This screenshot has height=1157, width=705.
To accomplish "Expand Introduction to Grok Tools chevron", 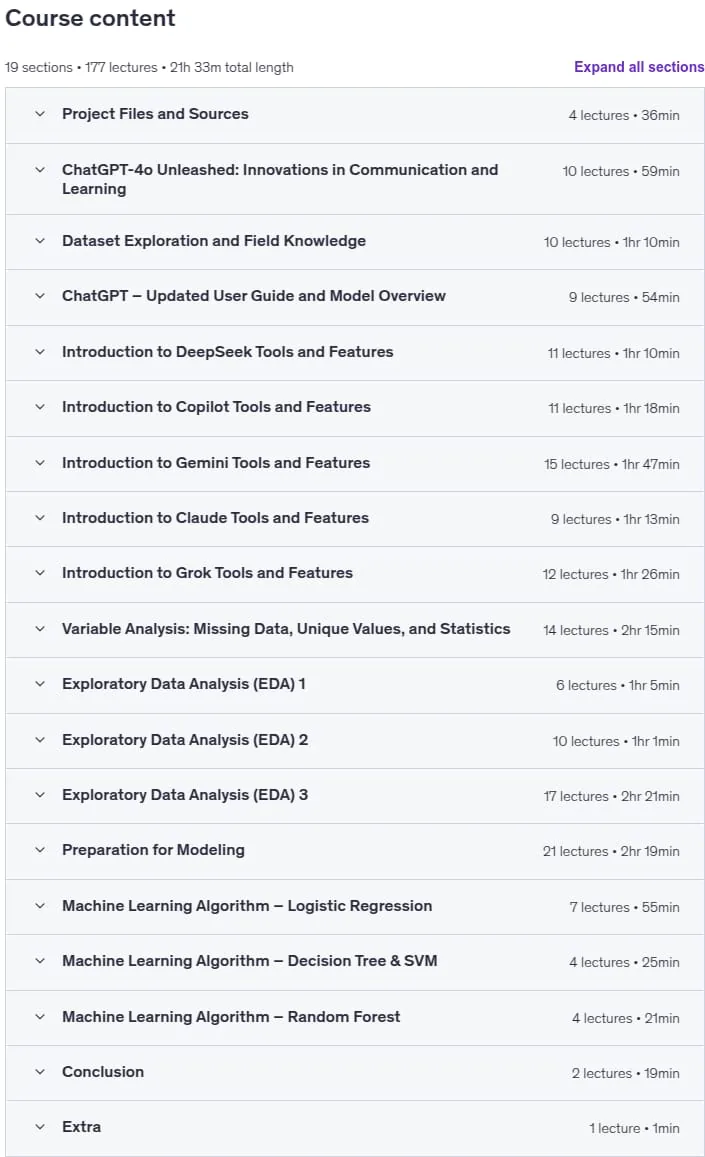I will [x=40, y=573].
